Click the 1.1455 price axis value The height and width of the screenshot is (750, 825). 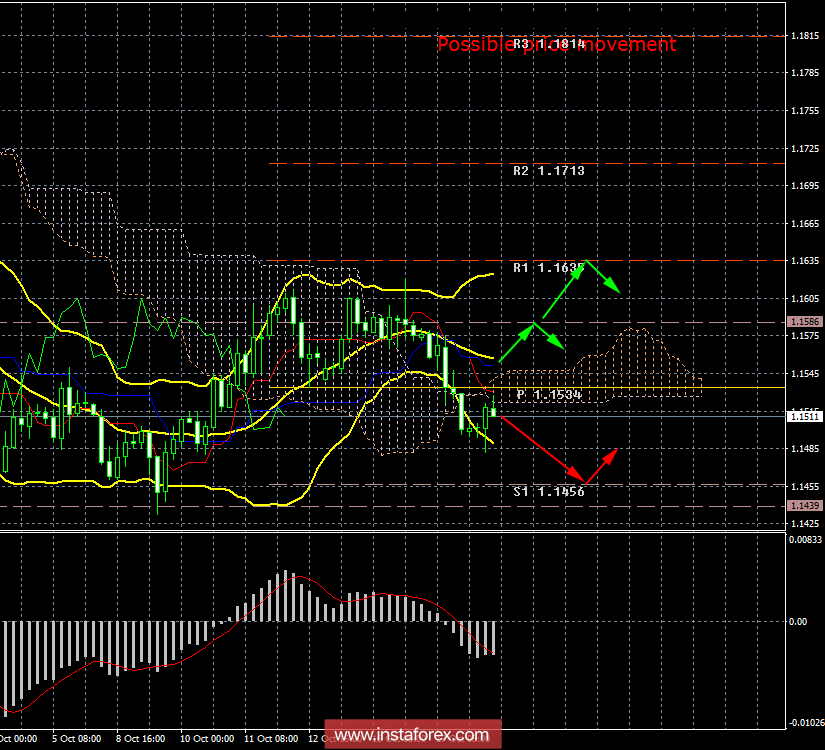[805, 487]
